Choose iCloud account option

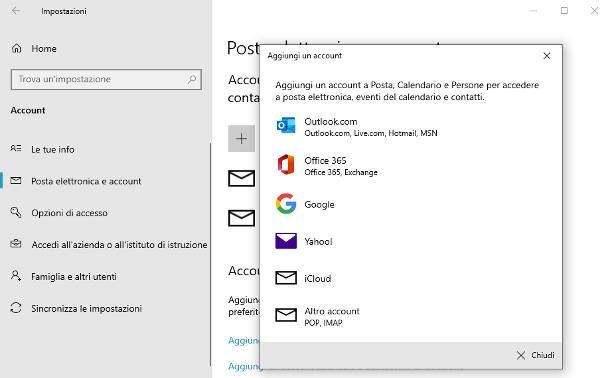coord(410,278)
